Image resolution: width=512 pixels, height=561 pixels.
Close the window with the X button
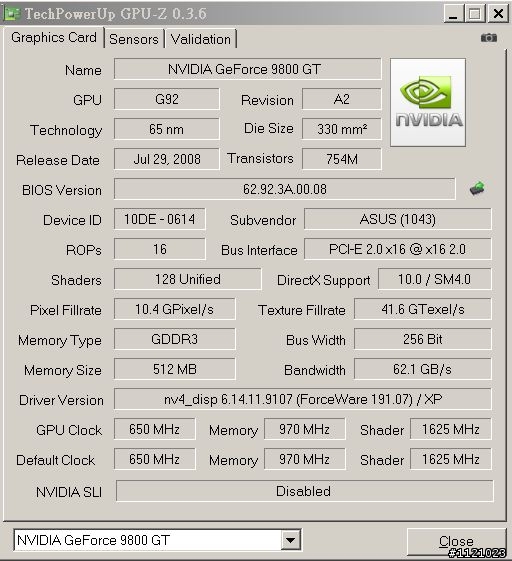pyautogui.click(x=498, y=14)
